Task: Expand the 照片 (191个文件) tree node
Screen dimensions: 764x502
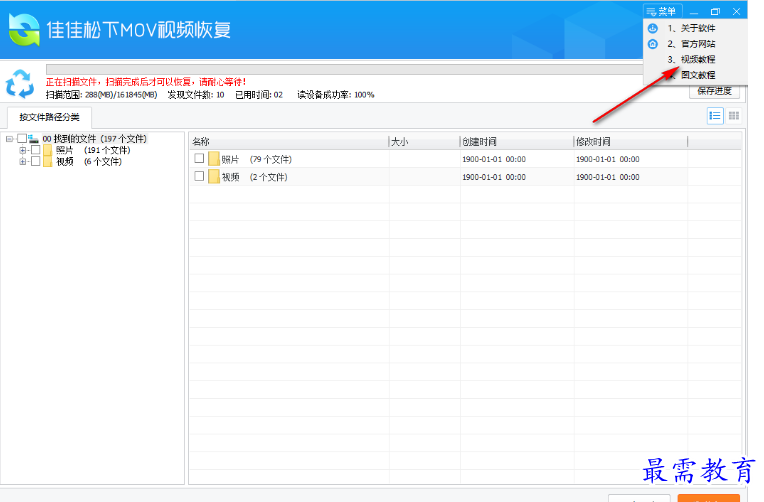Action: (x=23, y=150)
